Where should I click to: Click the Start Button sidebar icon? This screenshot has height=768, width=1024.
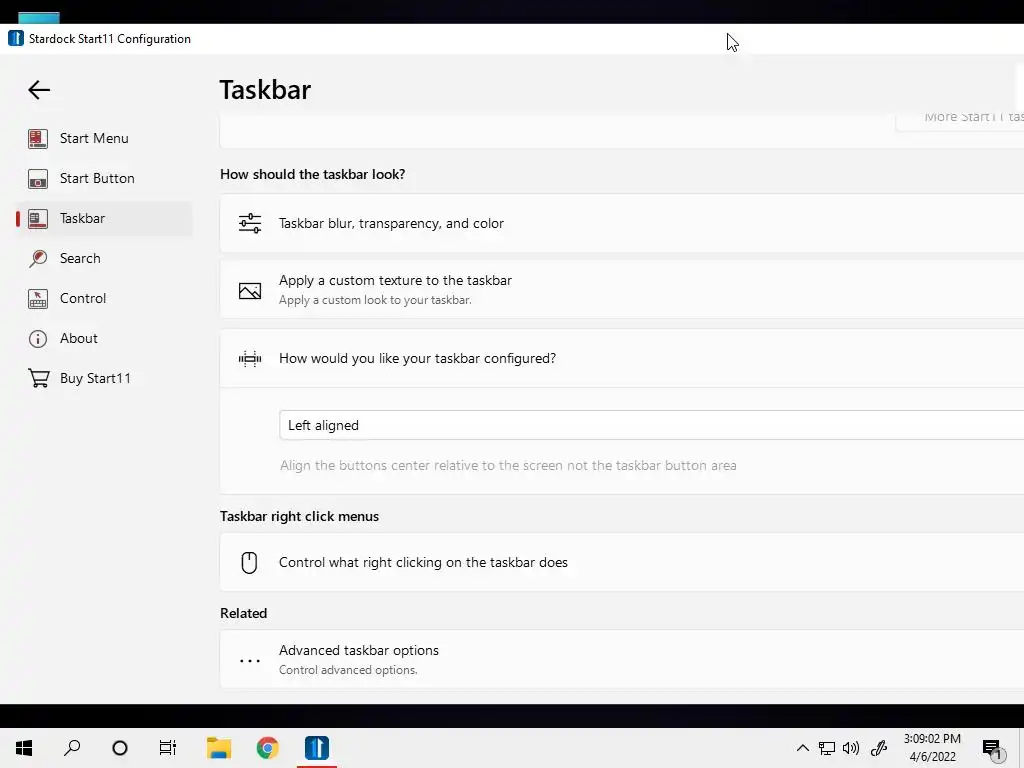click(38, 178)
